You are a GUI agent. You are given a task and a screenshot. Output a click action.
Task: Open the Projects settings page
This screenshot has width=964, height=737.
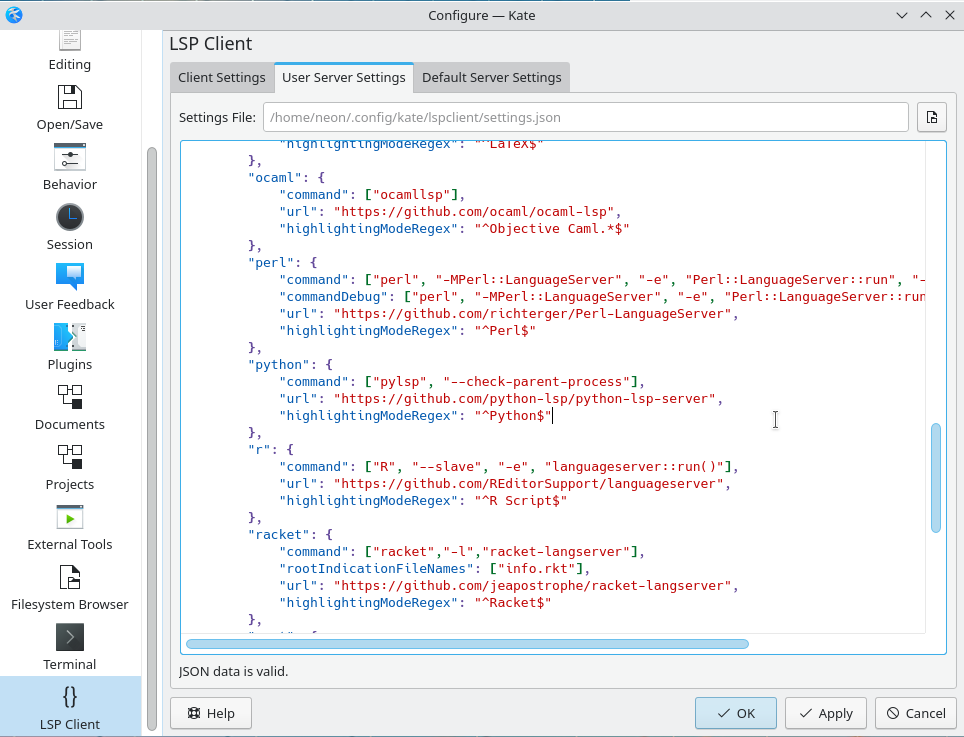point(69,467)
